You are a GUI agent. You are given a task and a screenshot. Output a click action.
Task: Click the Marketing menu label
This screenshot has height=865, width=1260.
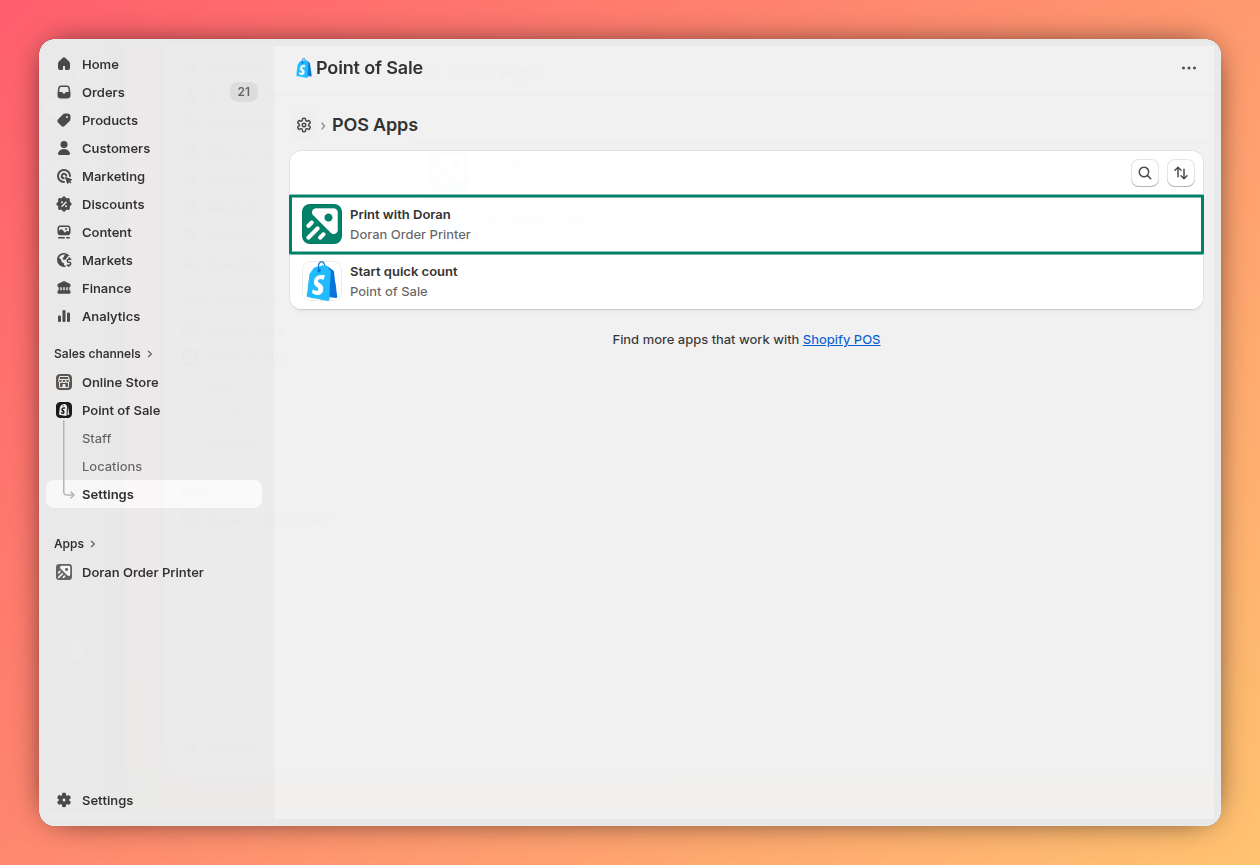(113, 176)
